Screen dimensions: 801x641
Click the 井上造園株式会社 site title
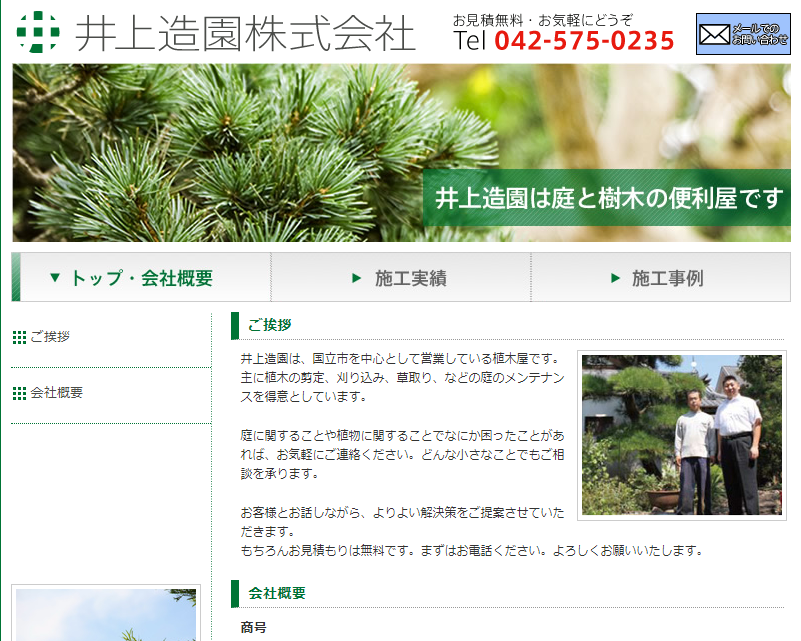click(245, 34)
